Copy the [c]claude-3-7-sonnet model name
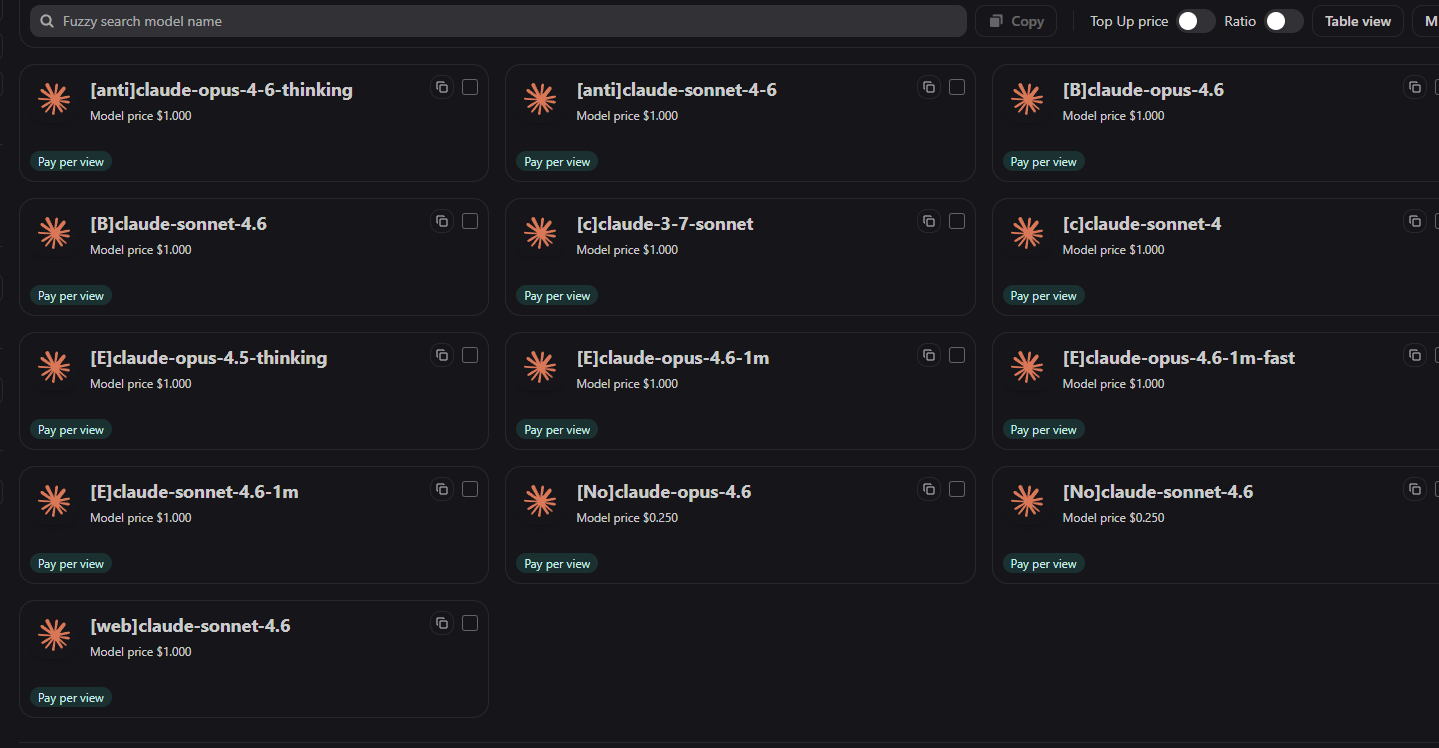Screen dimensions: 1439x748 [929, 221]
